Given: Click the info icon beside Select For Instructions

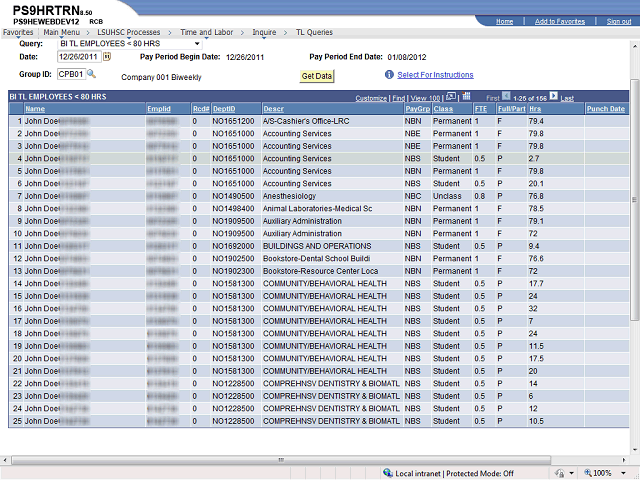Looking at the screenshot, I should [388, 75].
